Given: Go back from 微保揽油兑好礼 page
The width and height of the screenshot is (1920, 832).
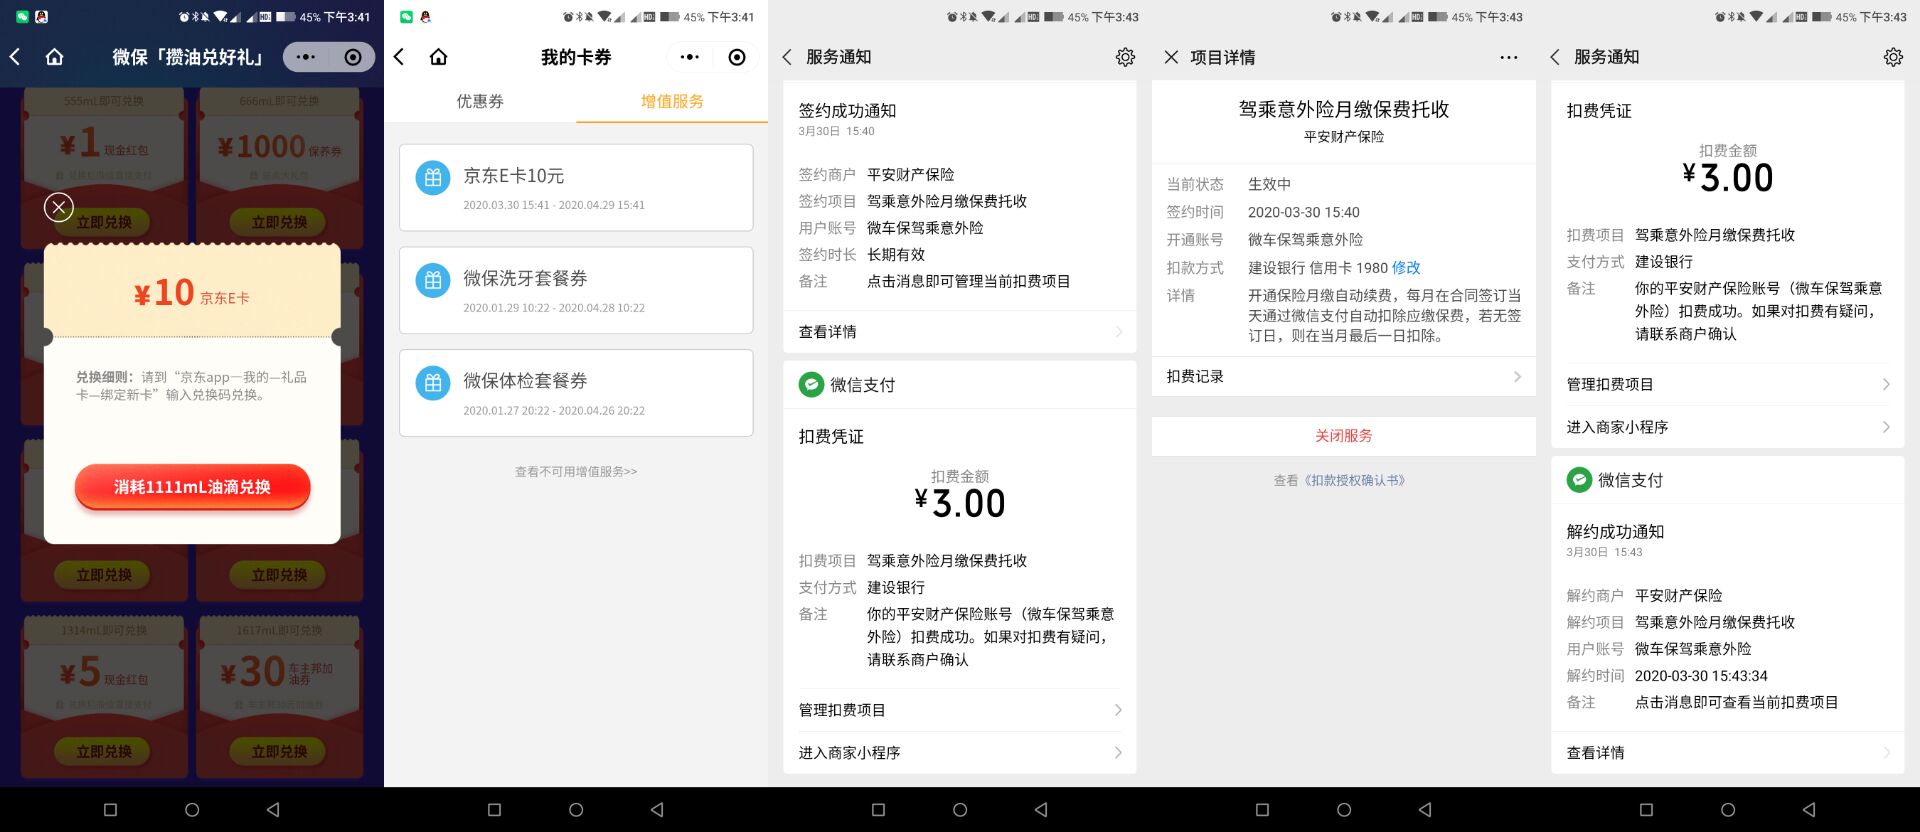Looking at the screenshot, I should (x=15, y=57).
